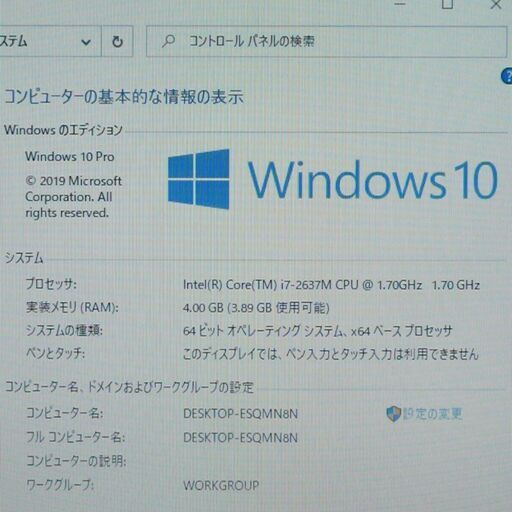Screen dimensions: 512x512
Task: Close the system window
Action: coord(496,4)
